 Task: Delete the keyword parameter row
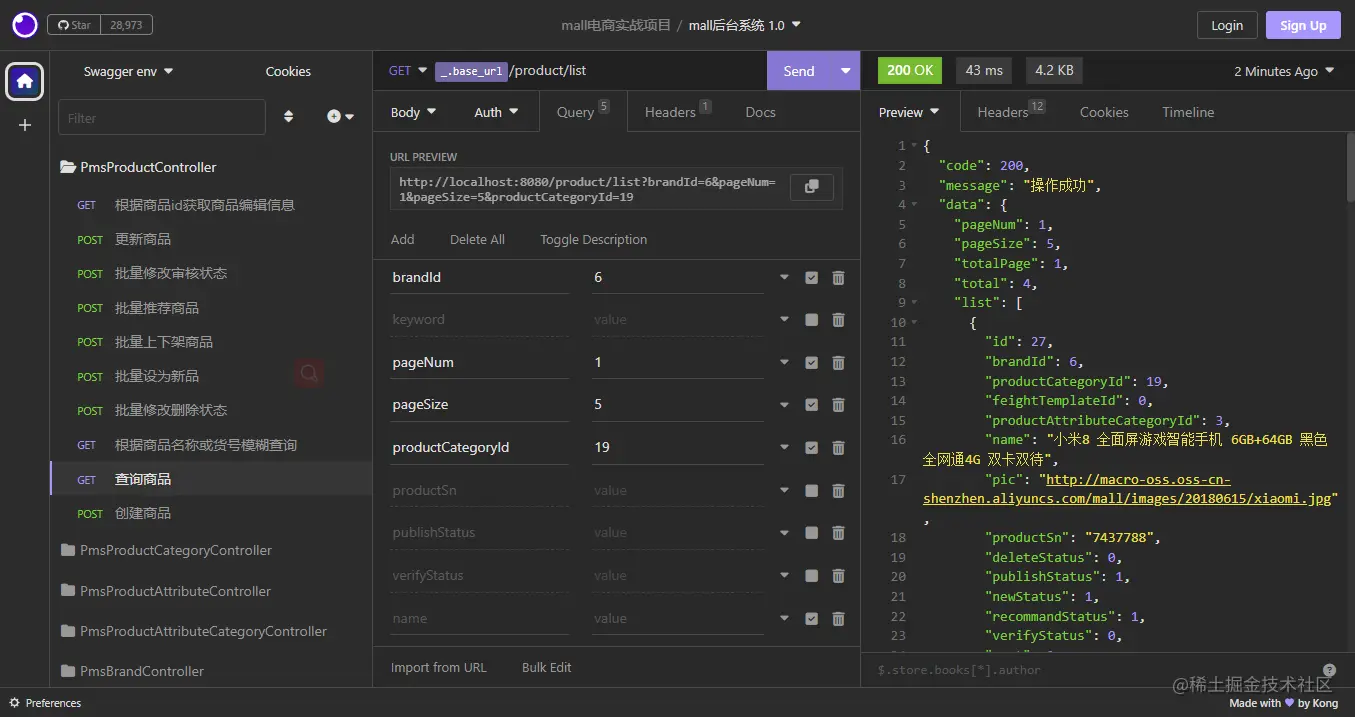pos(838,320)
